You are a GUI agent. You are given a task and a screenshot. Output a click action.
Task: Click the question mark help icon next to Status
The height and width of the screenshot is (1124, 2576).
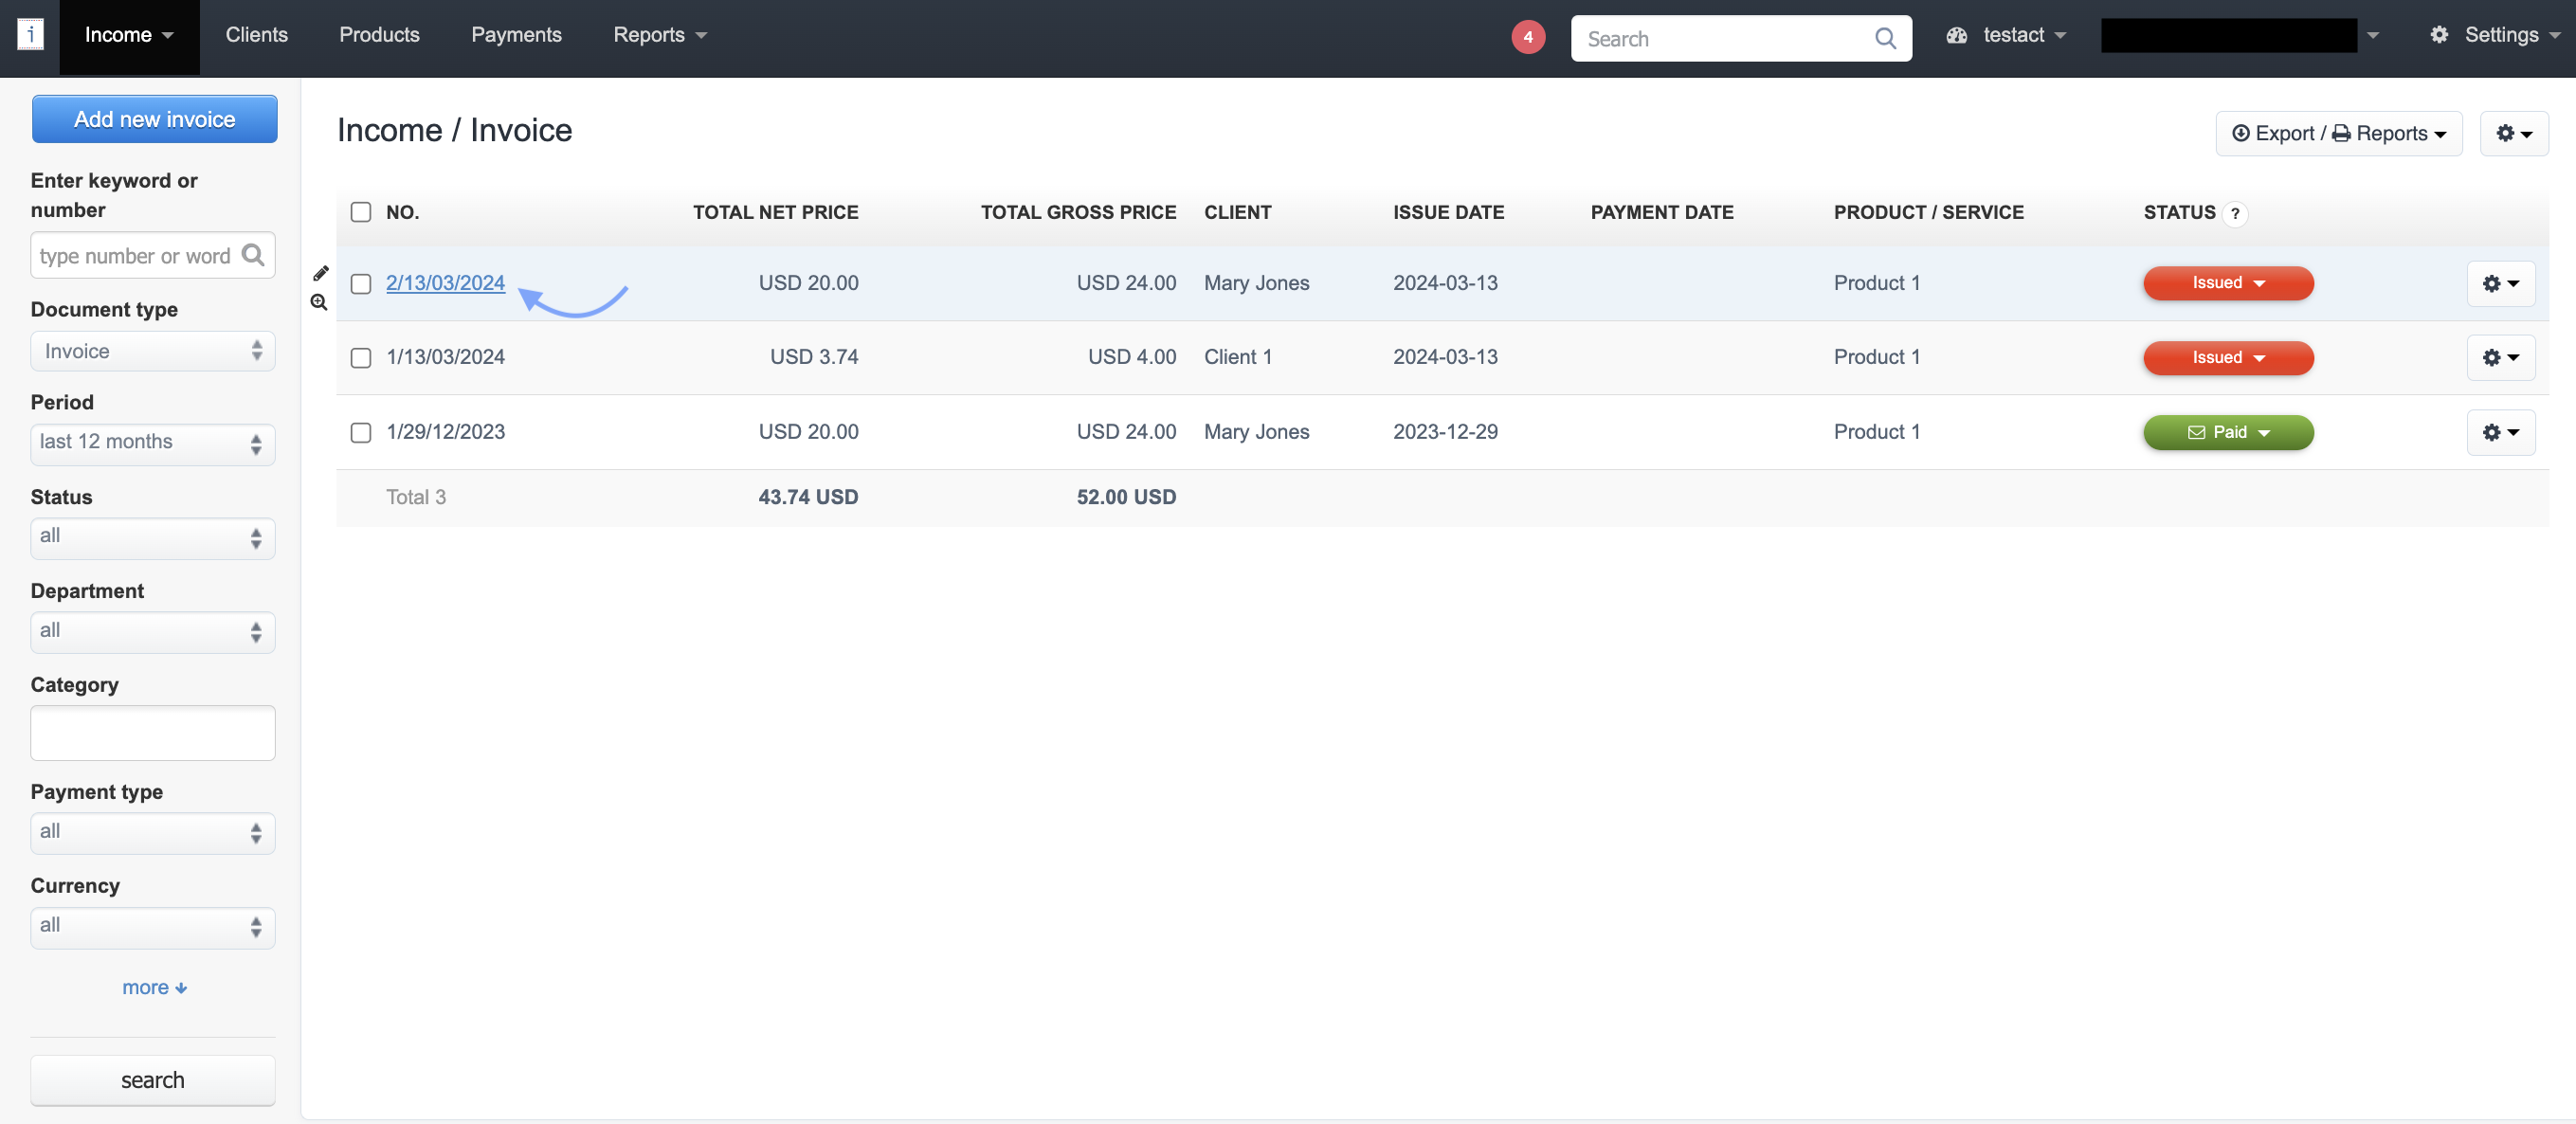click(2234, 214)
